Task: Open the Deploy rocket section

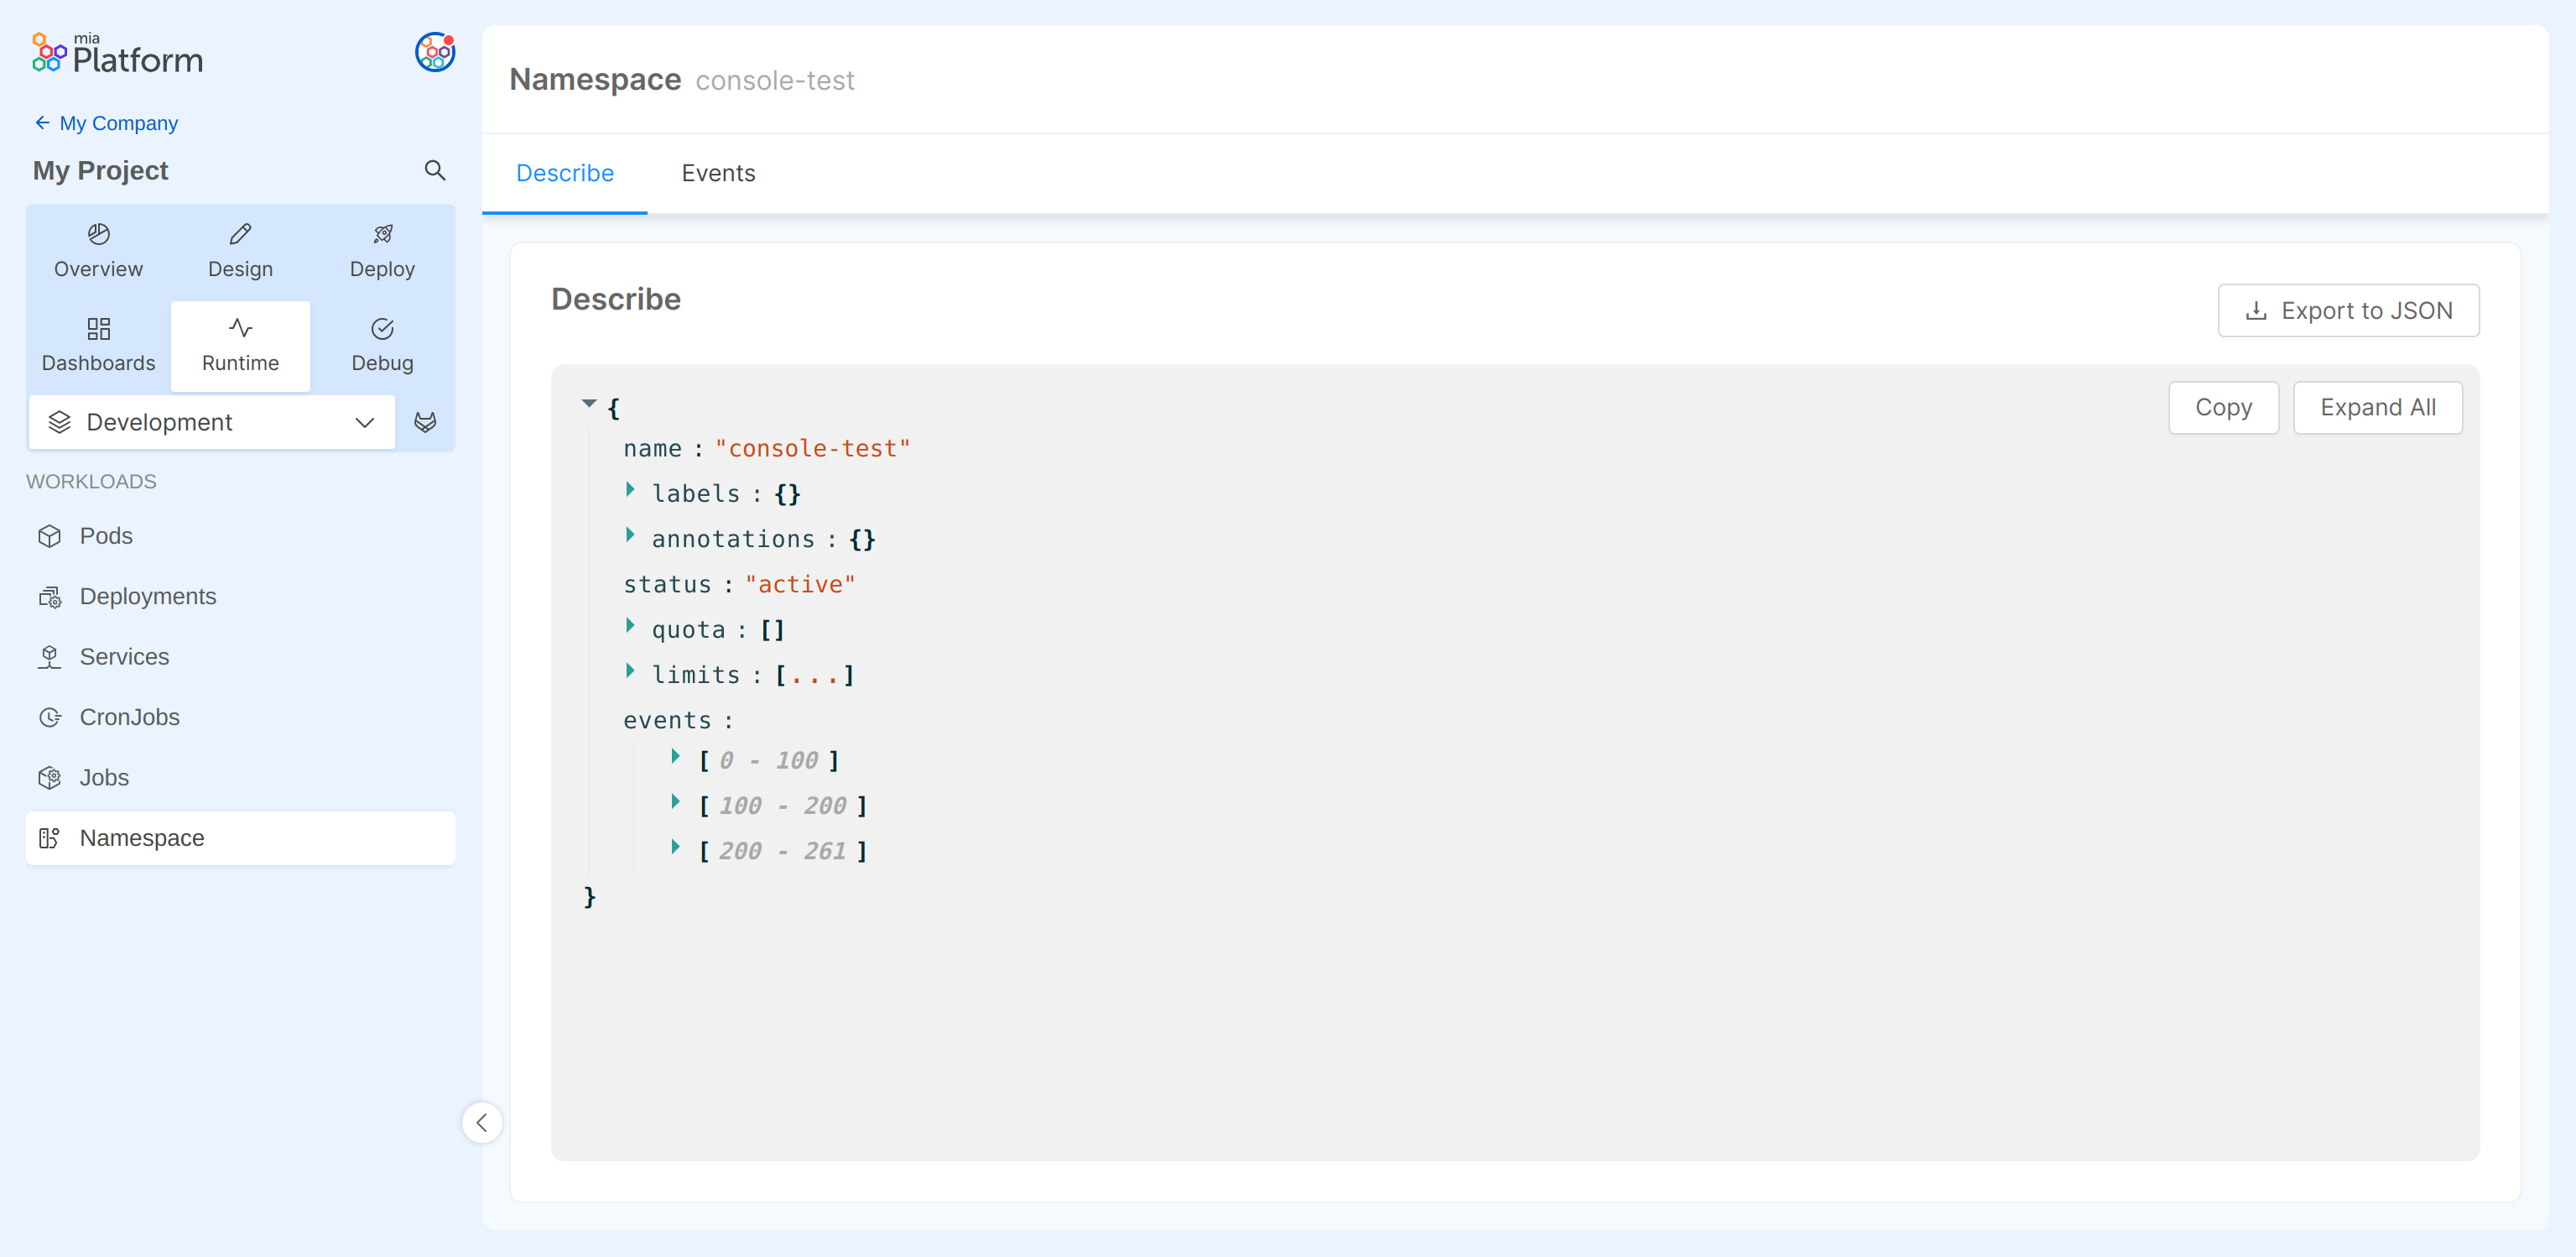Action: point(382,250)
